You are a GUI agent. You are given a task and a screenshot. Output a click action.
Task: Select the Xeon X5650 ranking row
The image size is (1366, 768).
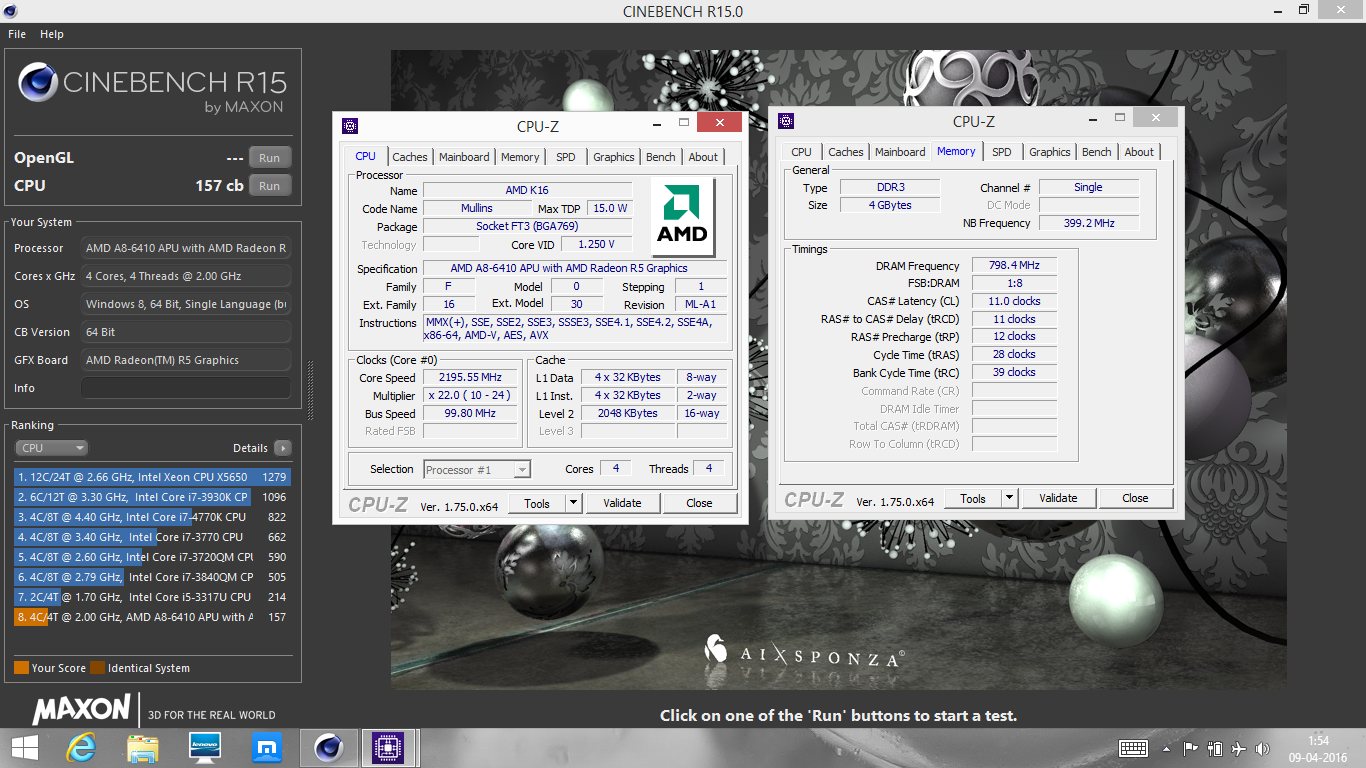point(152,477)
